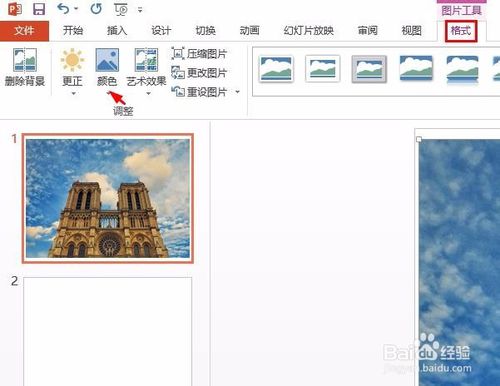
Task: Apply the second picture style with white frame
Action: [x=323, y=69]
